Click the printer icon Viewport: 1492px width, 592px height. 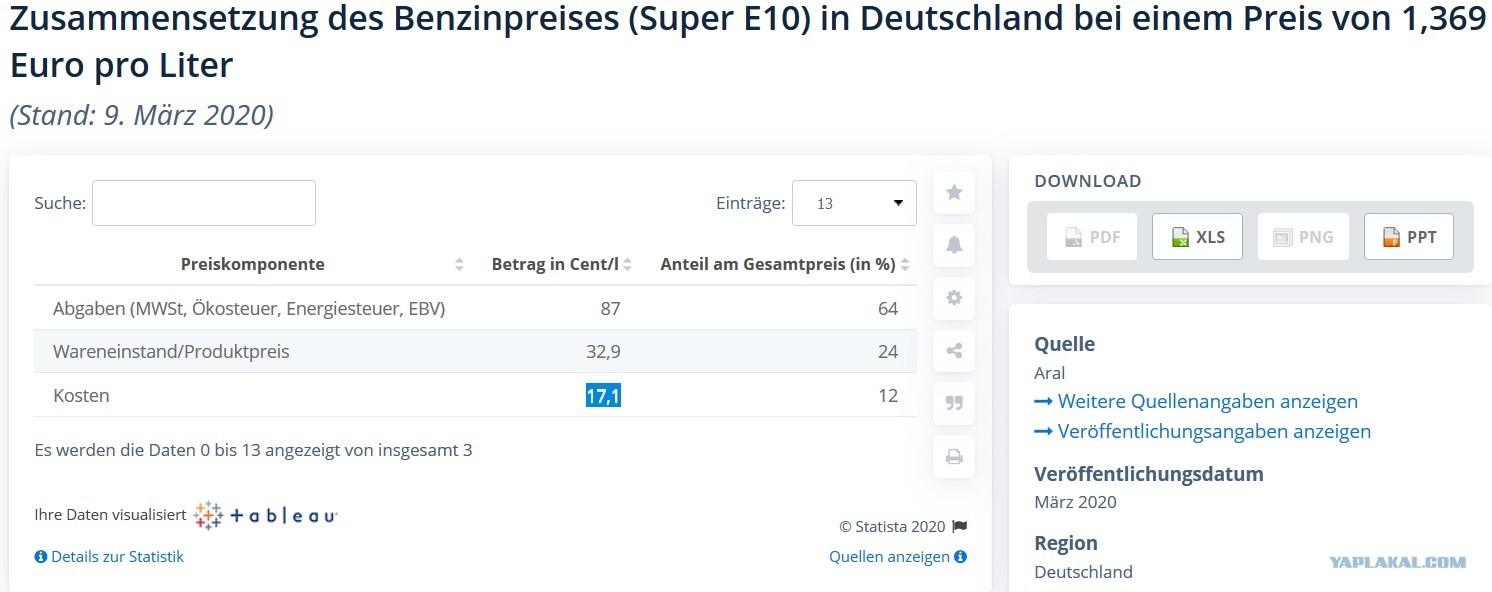click(x=954, y=457)
